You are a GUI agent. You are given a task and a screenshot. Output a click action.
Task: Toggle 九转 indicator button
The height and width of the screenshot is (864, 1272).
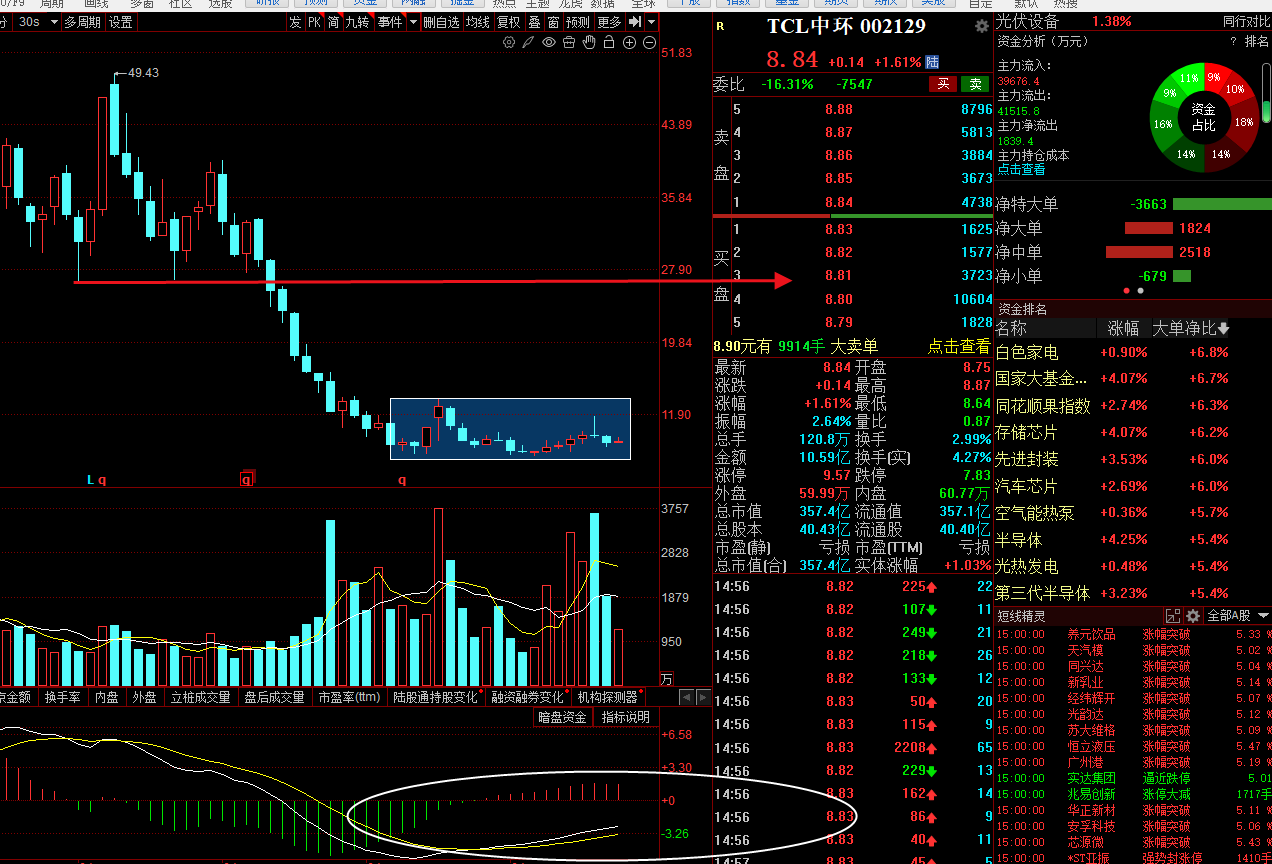pos(358,22)
